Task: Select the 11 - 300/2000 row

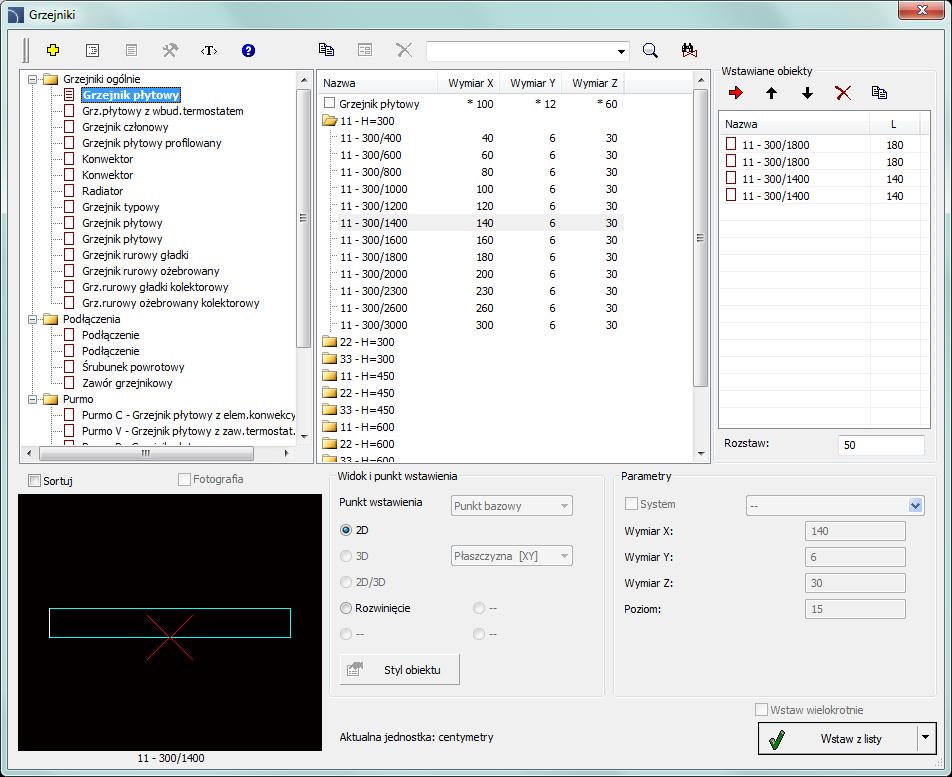Action: 480,274
